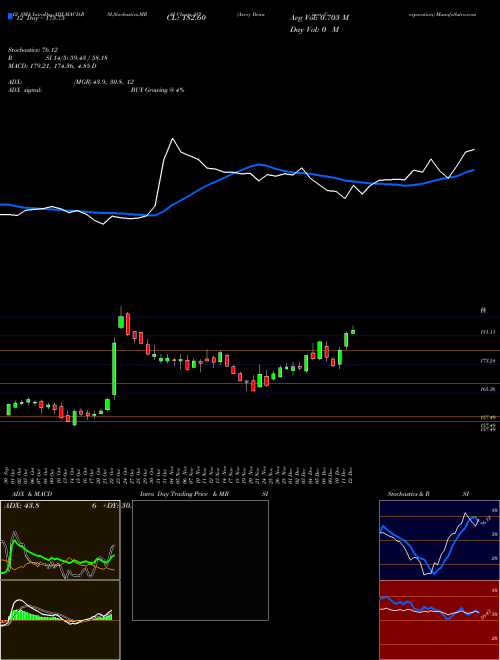Click the 181.11 price axis label
The height and width of the screenshot is (660, 500).
[487, 332]
